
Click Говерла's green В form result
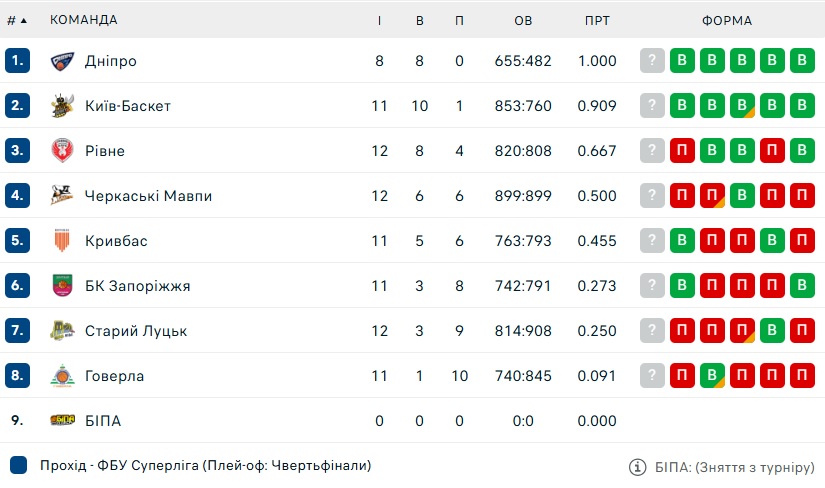[x=712, y=376]
